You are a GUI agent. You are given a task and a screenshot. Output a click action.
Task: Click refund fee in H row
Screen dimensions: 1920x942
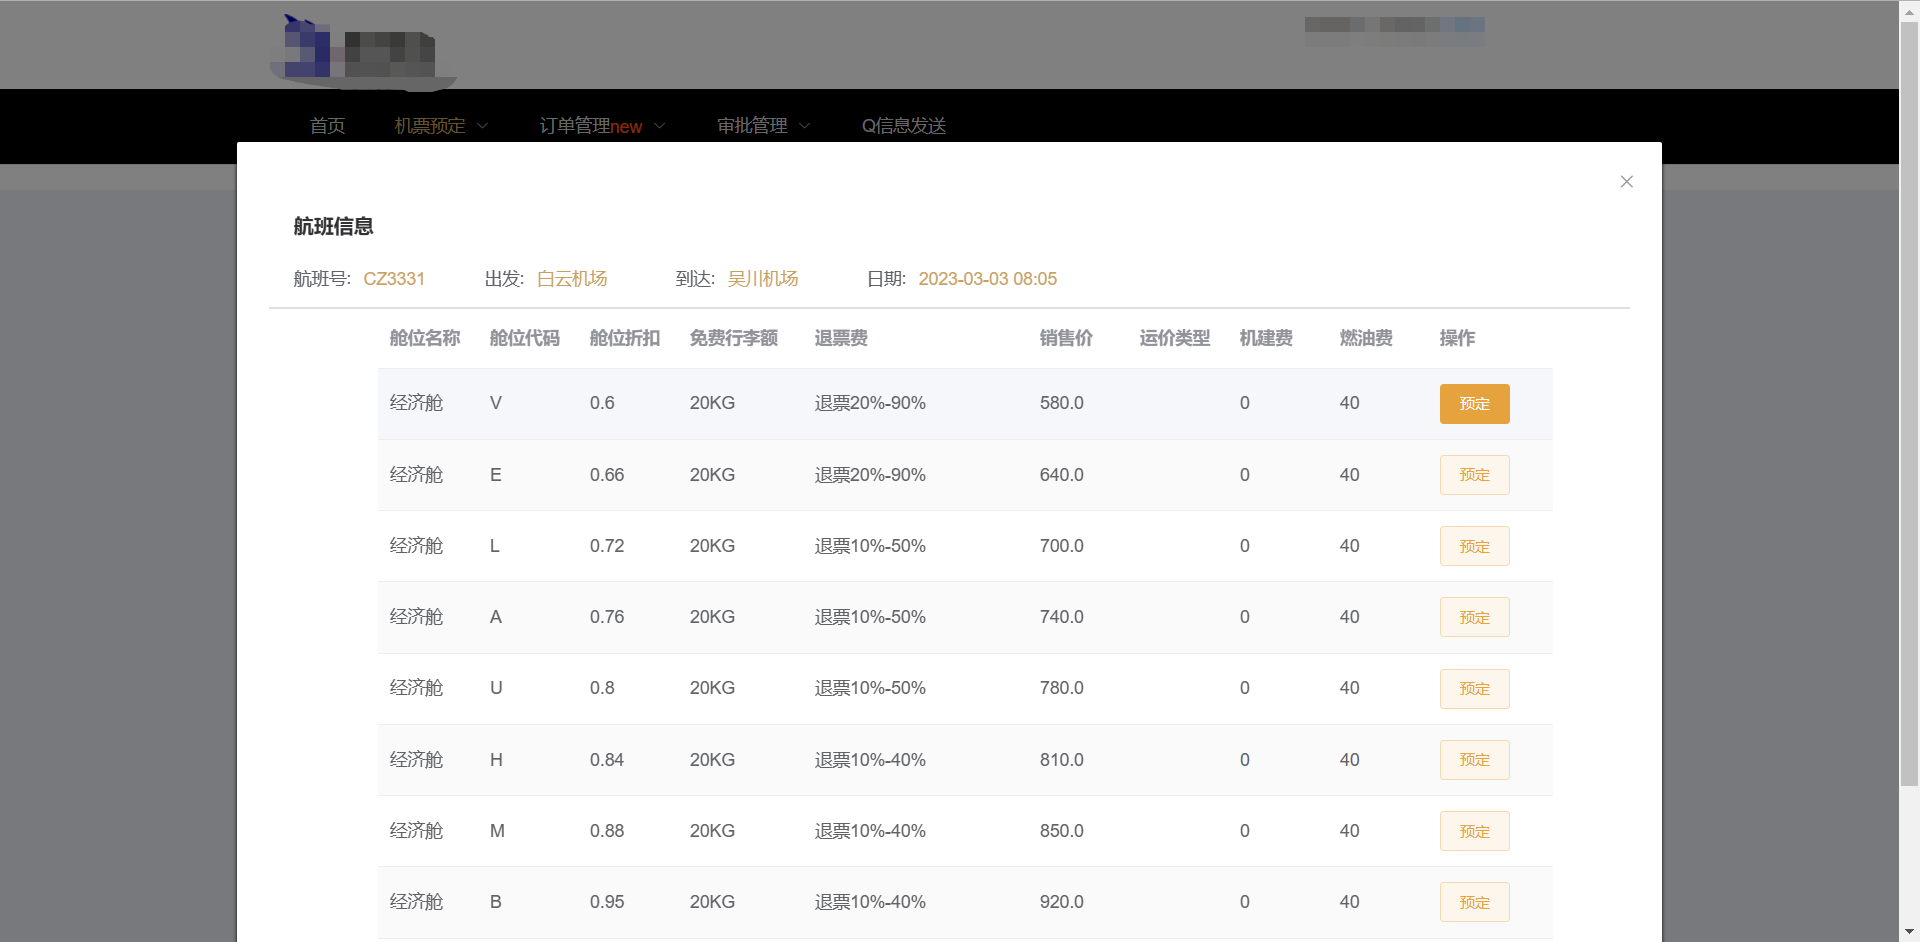pyautogui.click(x=870, y=760)
